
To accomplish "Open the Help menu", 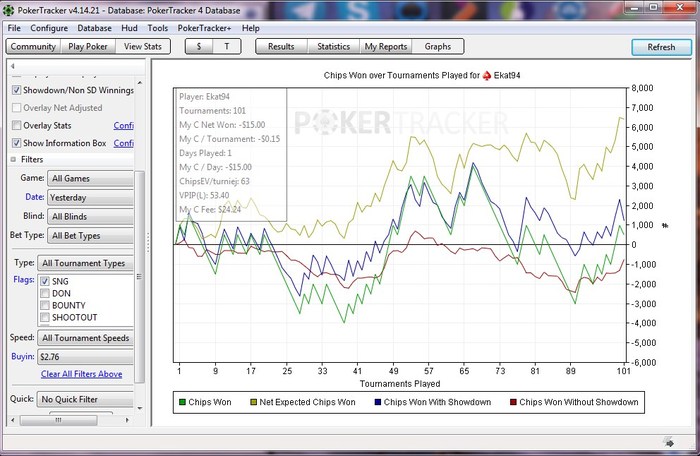I will 250,28.
